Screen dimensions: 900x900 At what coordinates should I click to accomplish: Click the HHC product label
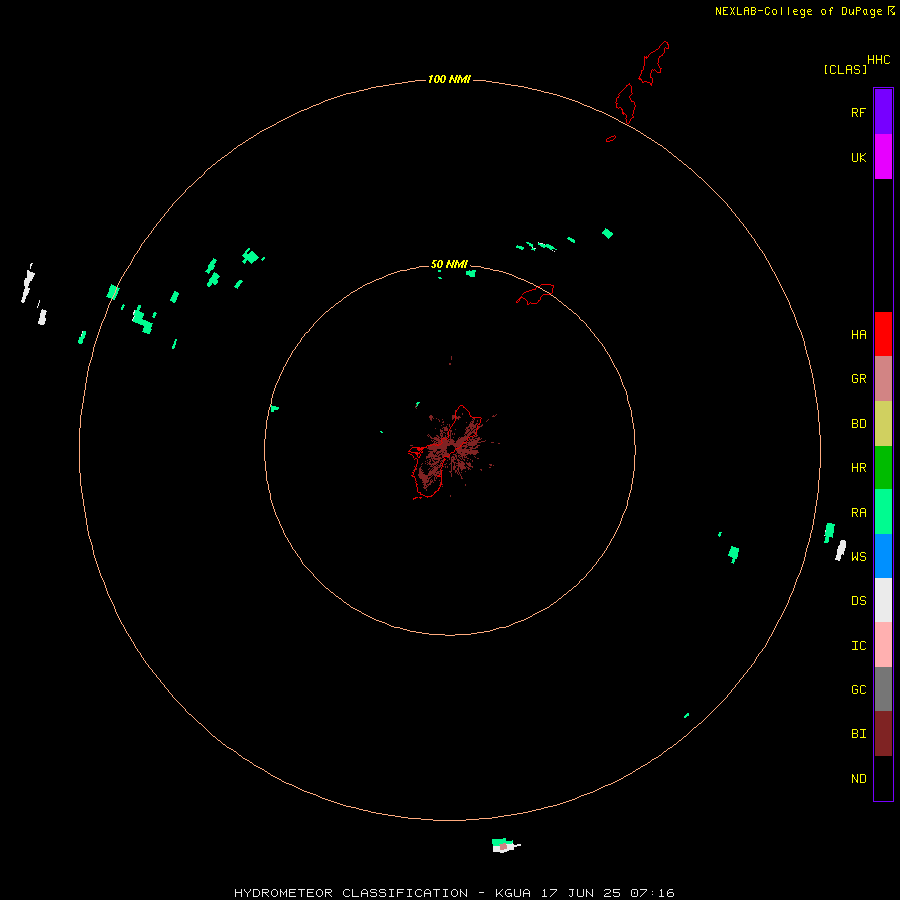pyautogui.click(x=878, y=60)
